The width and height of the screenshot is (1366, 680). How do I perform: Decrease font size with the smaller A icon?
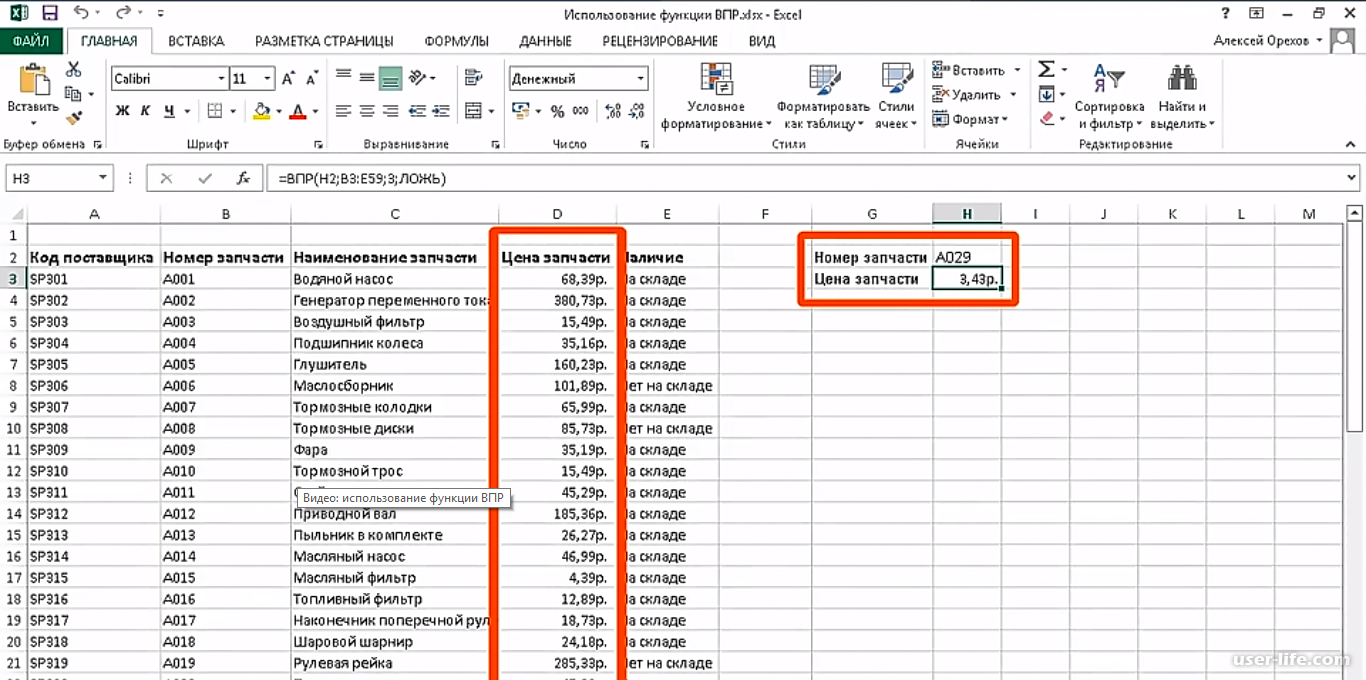pos(313,78)
